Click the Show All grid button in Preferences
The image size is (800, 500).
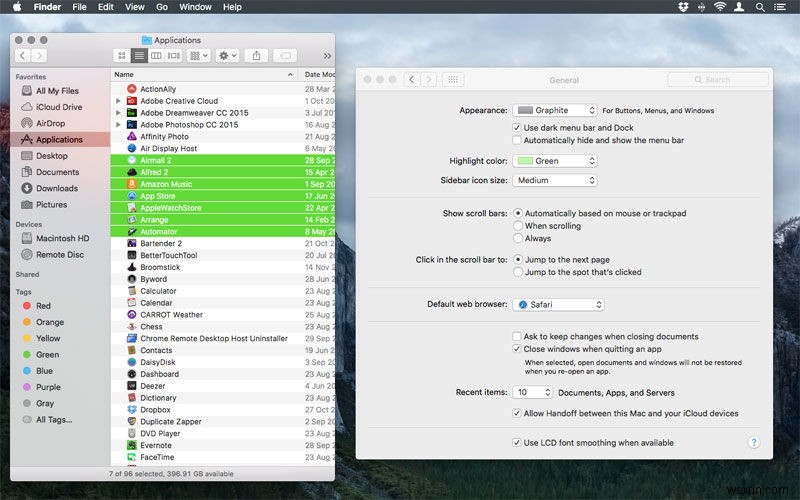(452, 80)
